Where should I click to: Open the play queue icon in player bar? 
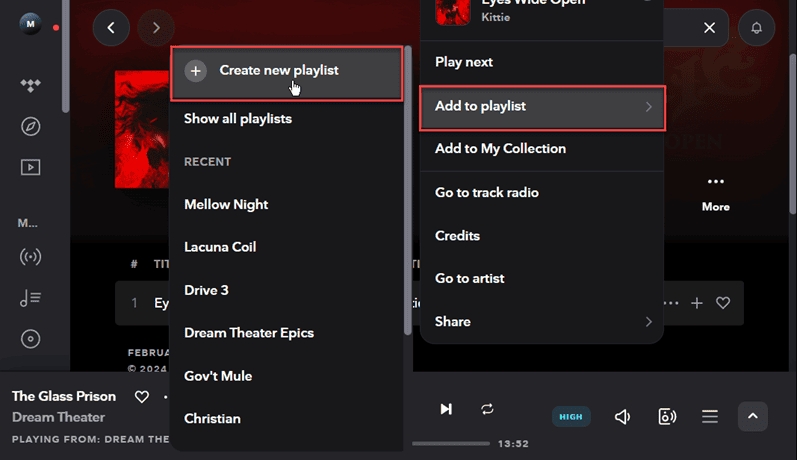point(710,416)
